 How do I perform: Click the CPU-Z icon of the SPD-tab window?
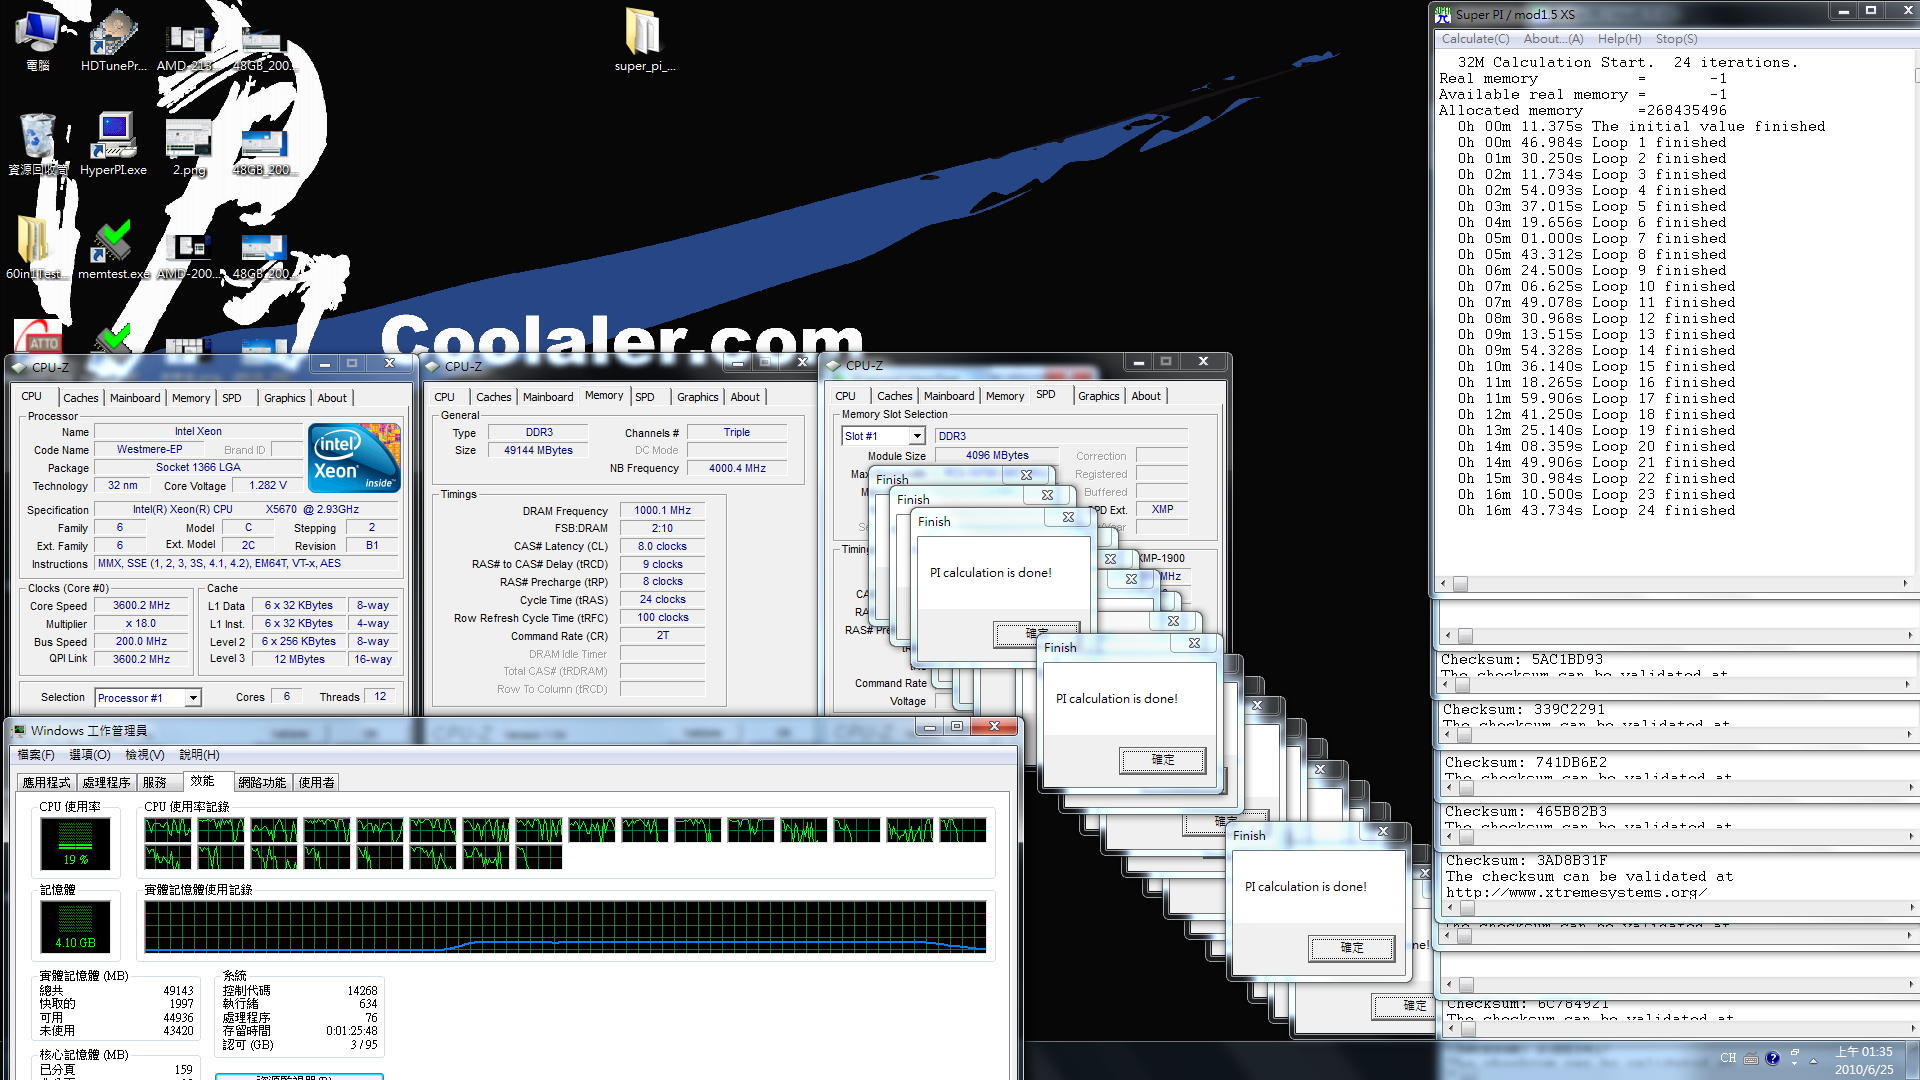click(x=834, y=365)
